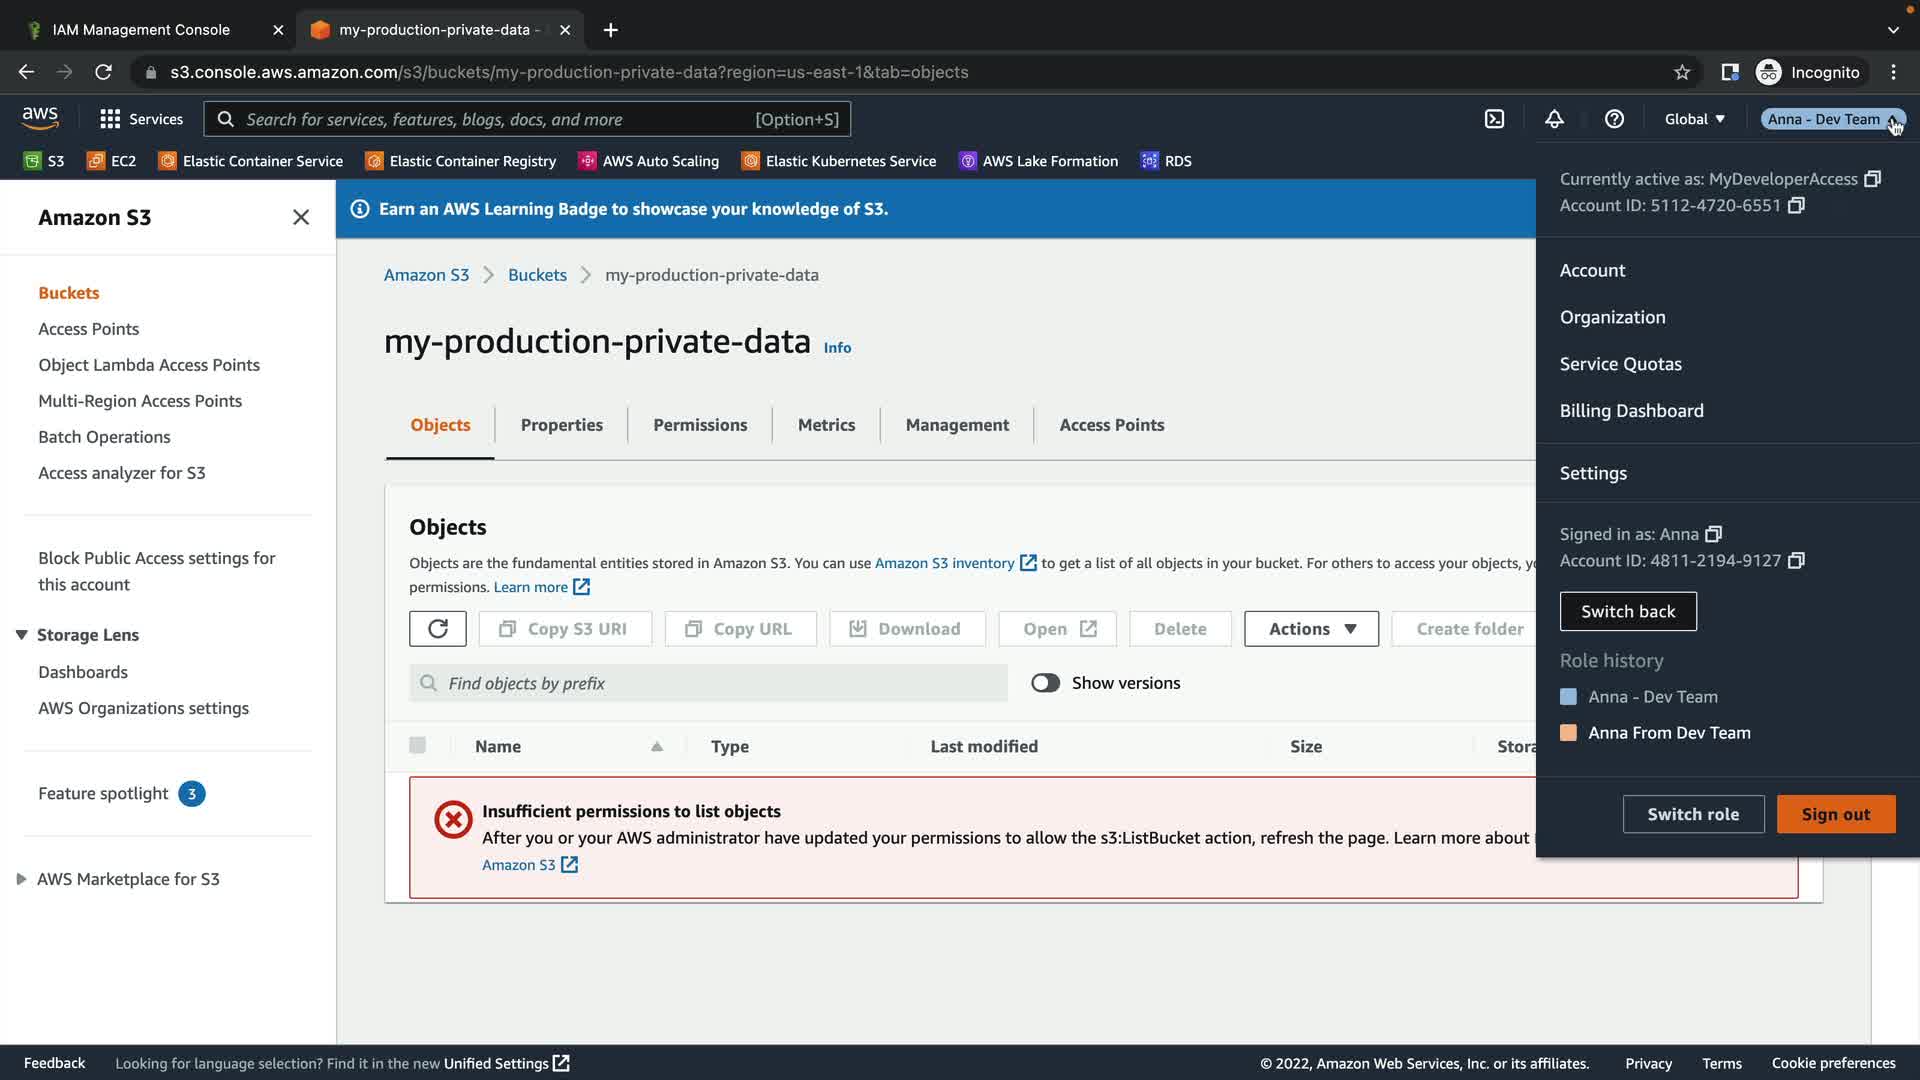Check the select all objects checkbox
The image size is (1920, 1080).
[x=417, y=745]
